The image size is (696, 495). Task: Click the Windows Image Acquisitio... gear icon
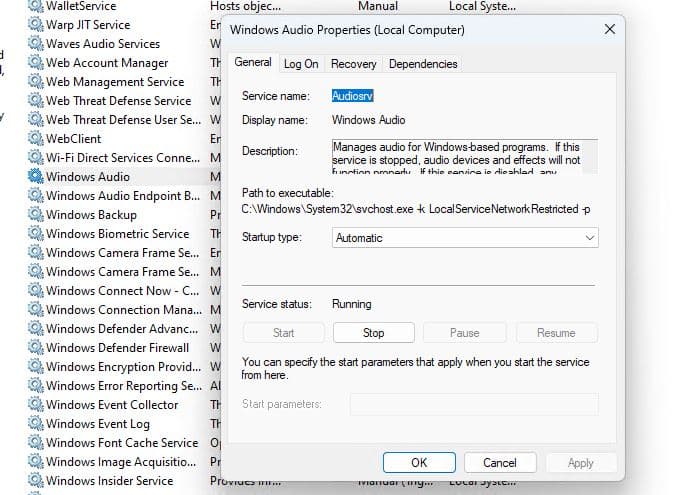coord(36,462)
